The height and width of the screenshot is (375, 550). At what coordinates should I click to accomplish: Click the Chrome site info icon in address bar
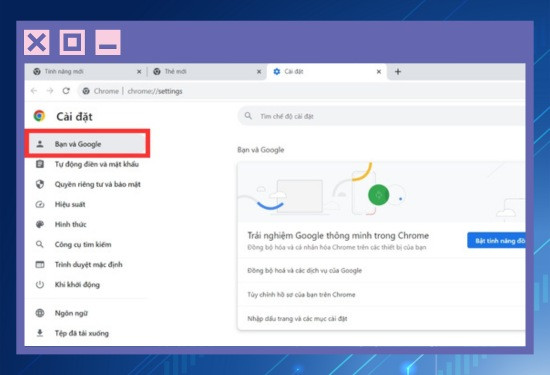click(86, 91)
